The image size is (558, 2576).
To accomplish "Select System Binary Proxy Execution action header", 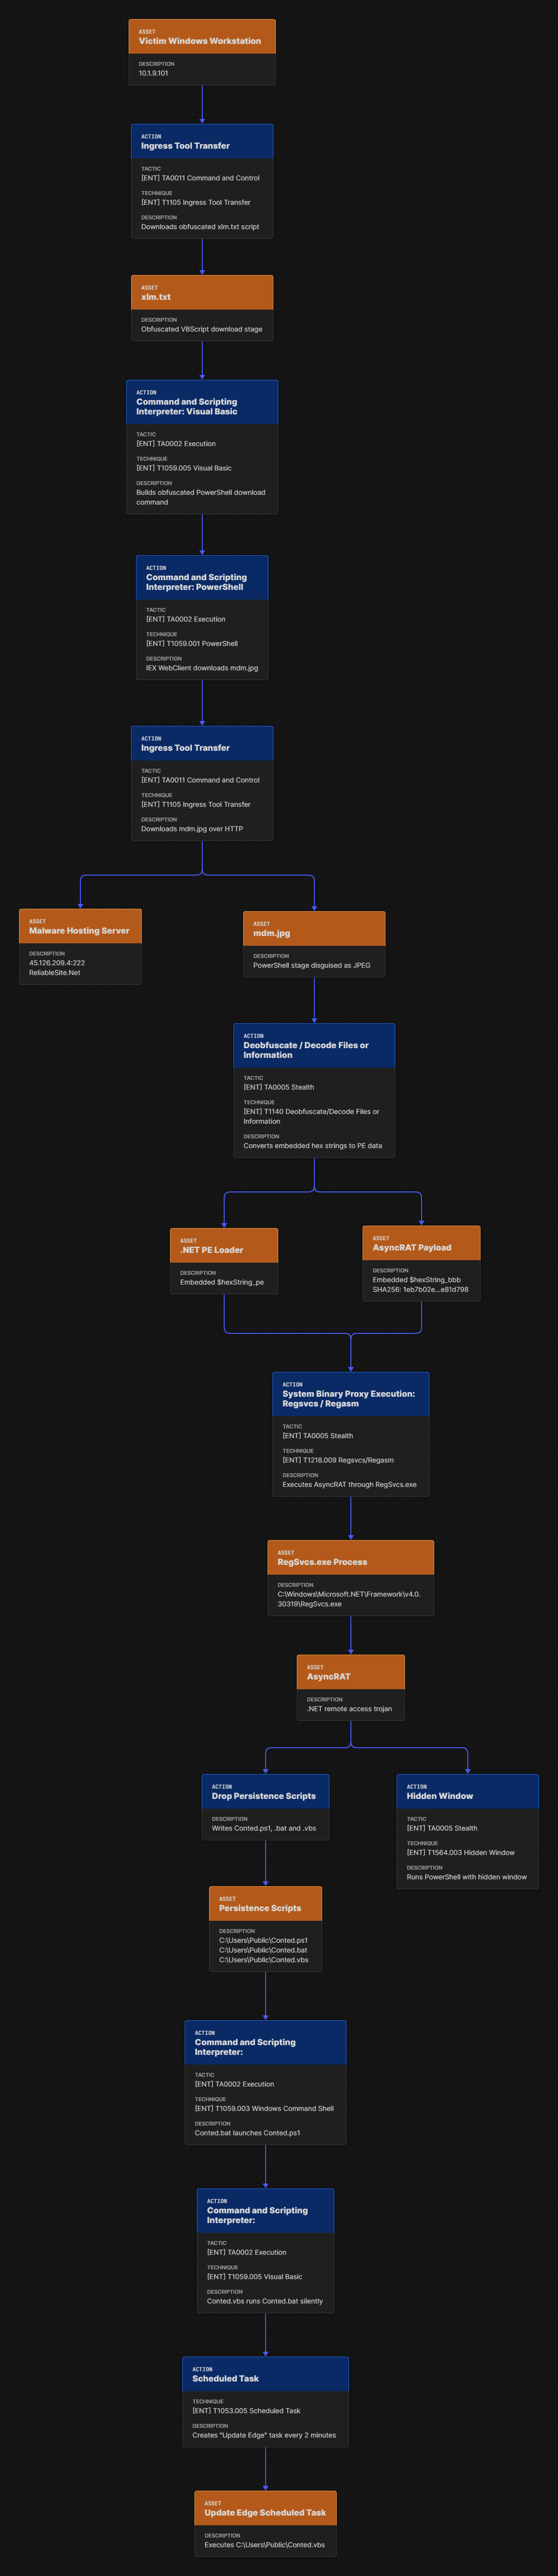I will click(x=351, y=1394).
